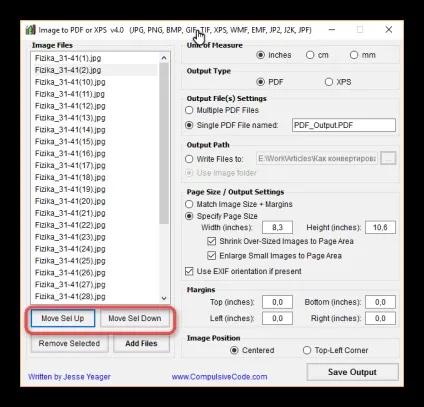
Task: Open the output path browse button
Action: [388, 158]
